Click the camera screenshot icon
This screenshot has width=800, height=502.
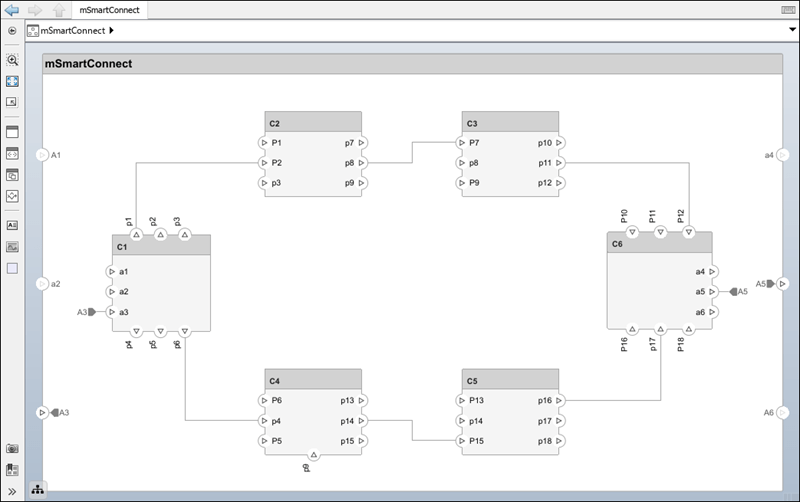[x=13, y=450]
